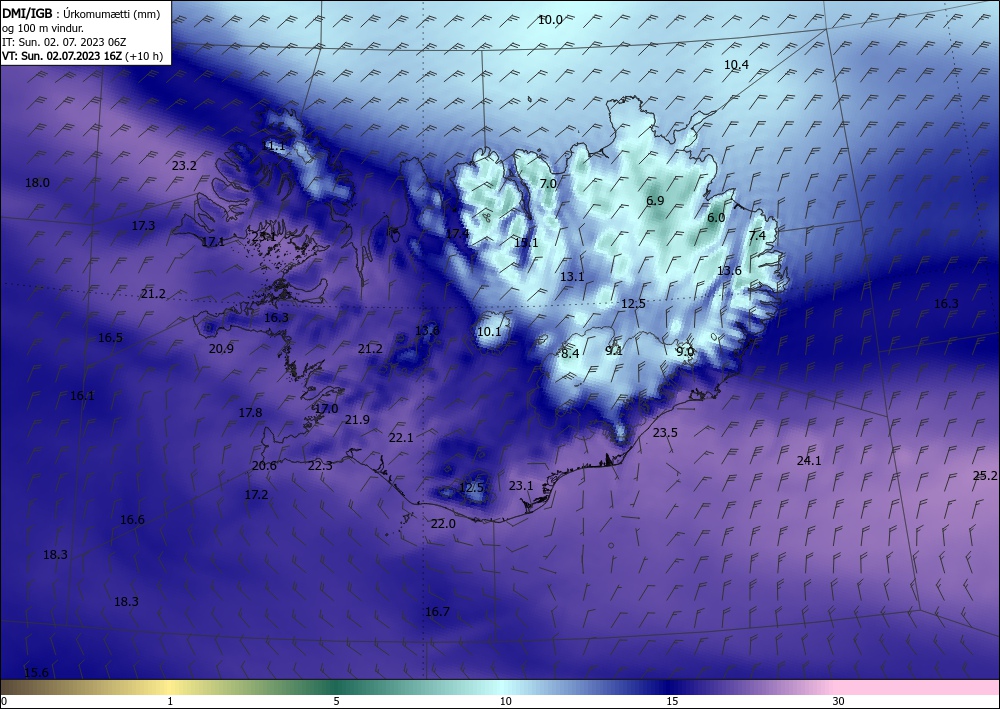Click the 11.1 value over the Westfjords
The width and height of the screenshot is (1000, 709).
pos(274,146)
